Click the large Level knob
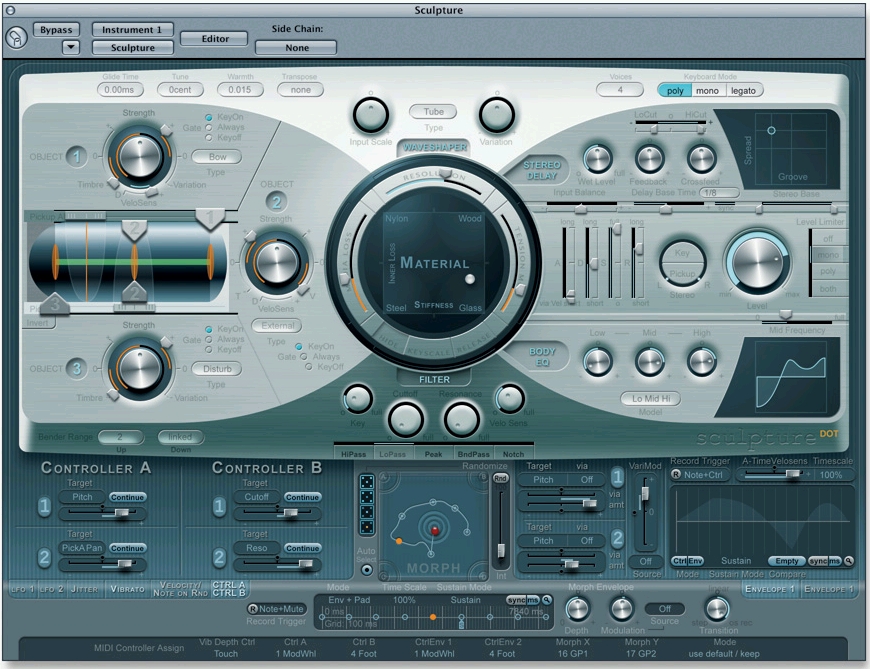This screenshot has height=669, width=870. click(757, 263)
